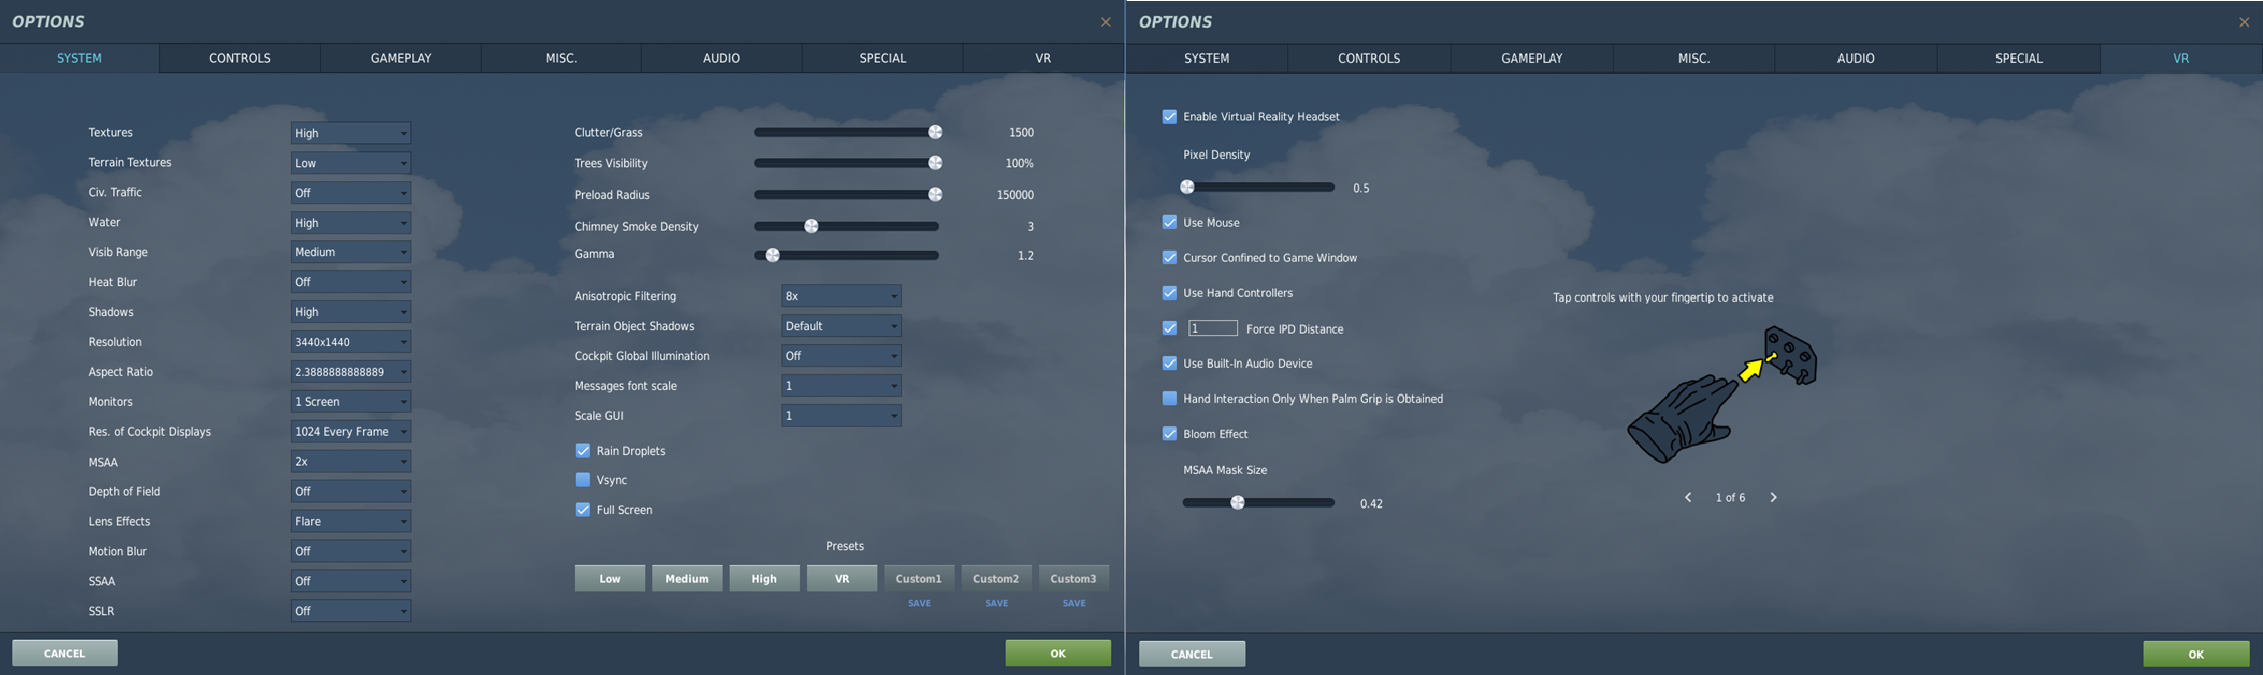Close the right Options window

tap(2244, 22)
